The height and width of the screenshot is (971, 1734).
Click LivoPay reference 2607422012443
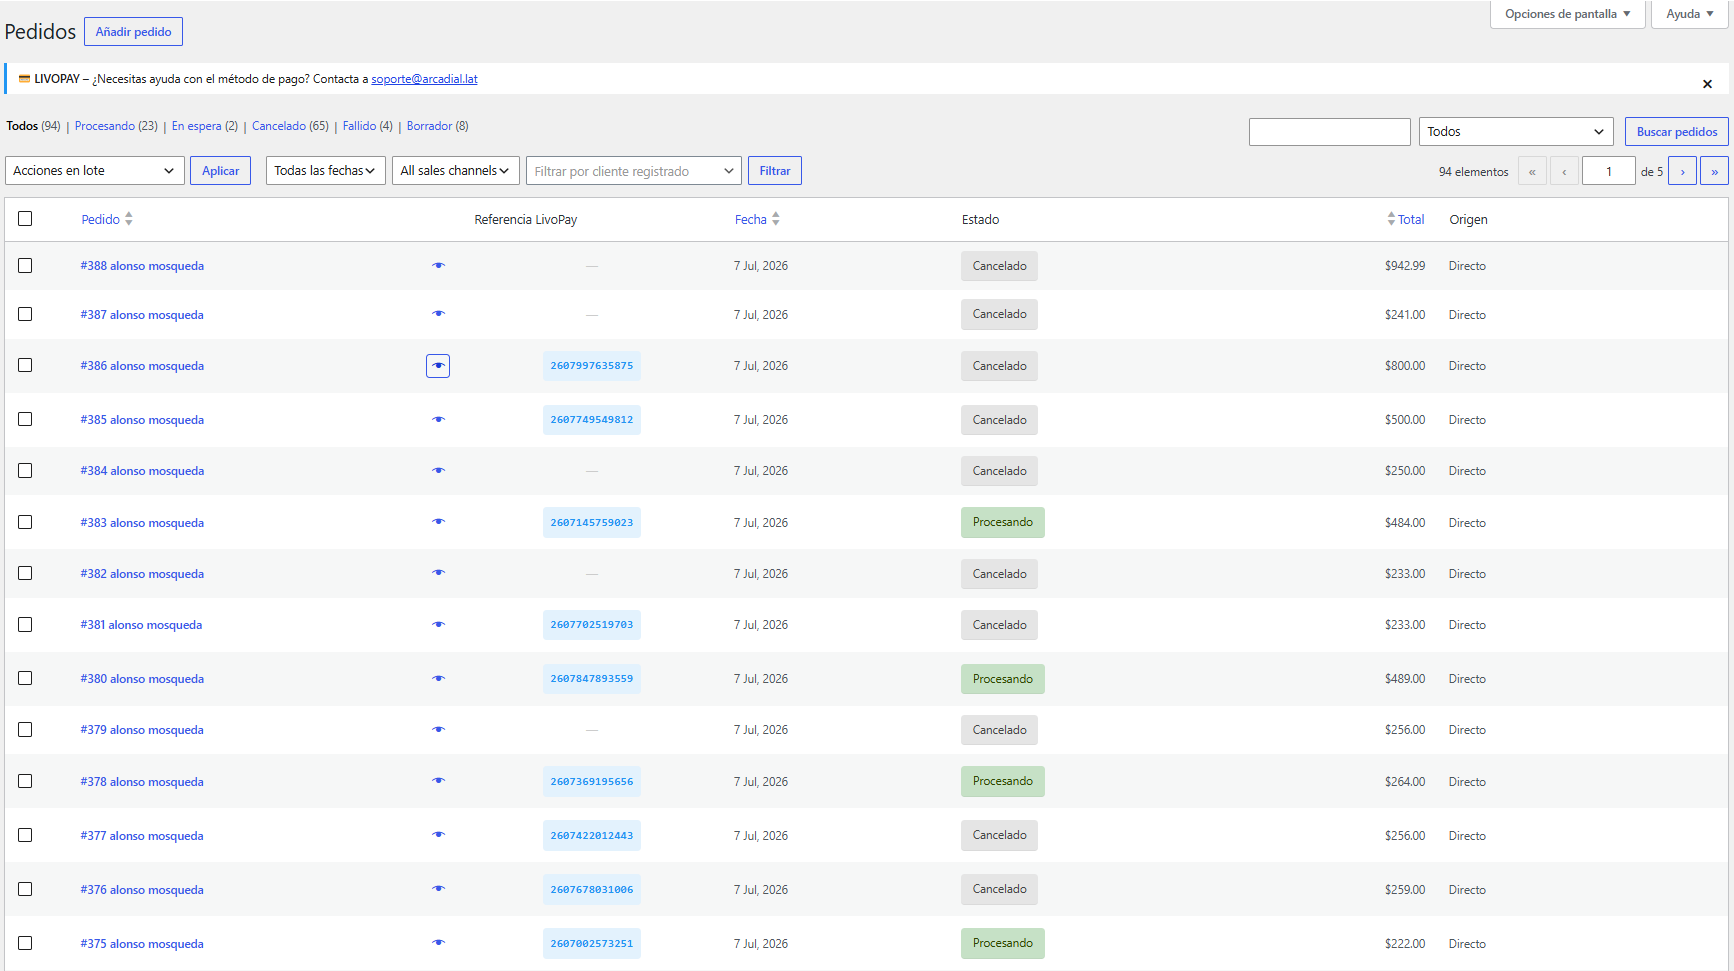coord(592,836)
